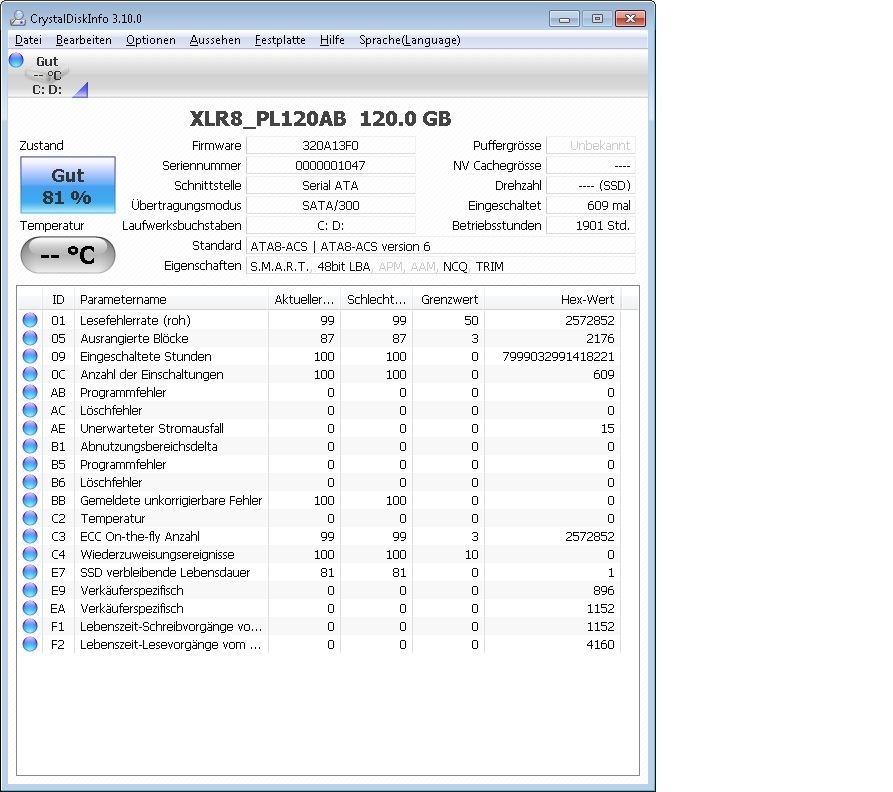Click the Übertragungsmodus field SATA/300
893x792 pixels.
(x=330, y=206)
